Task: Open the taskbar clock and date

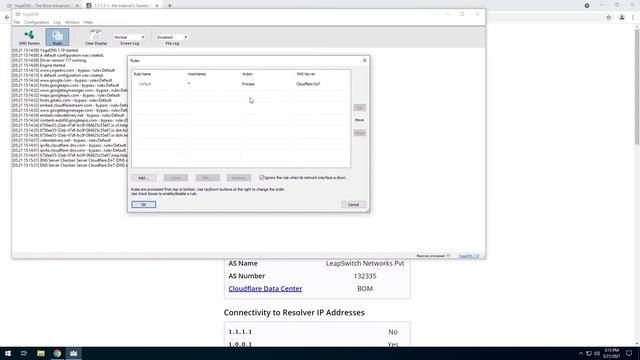Action: pos(611,353)
